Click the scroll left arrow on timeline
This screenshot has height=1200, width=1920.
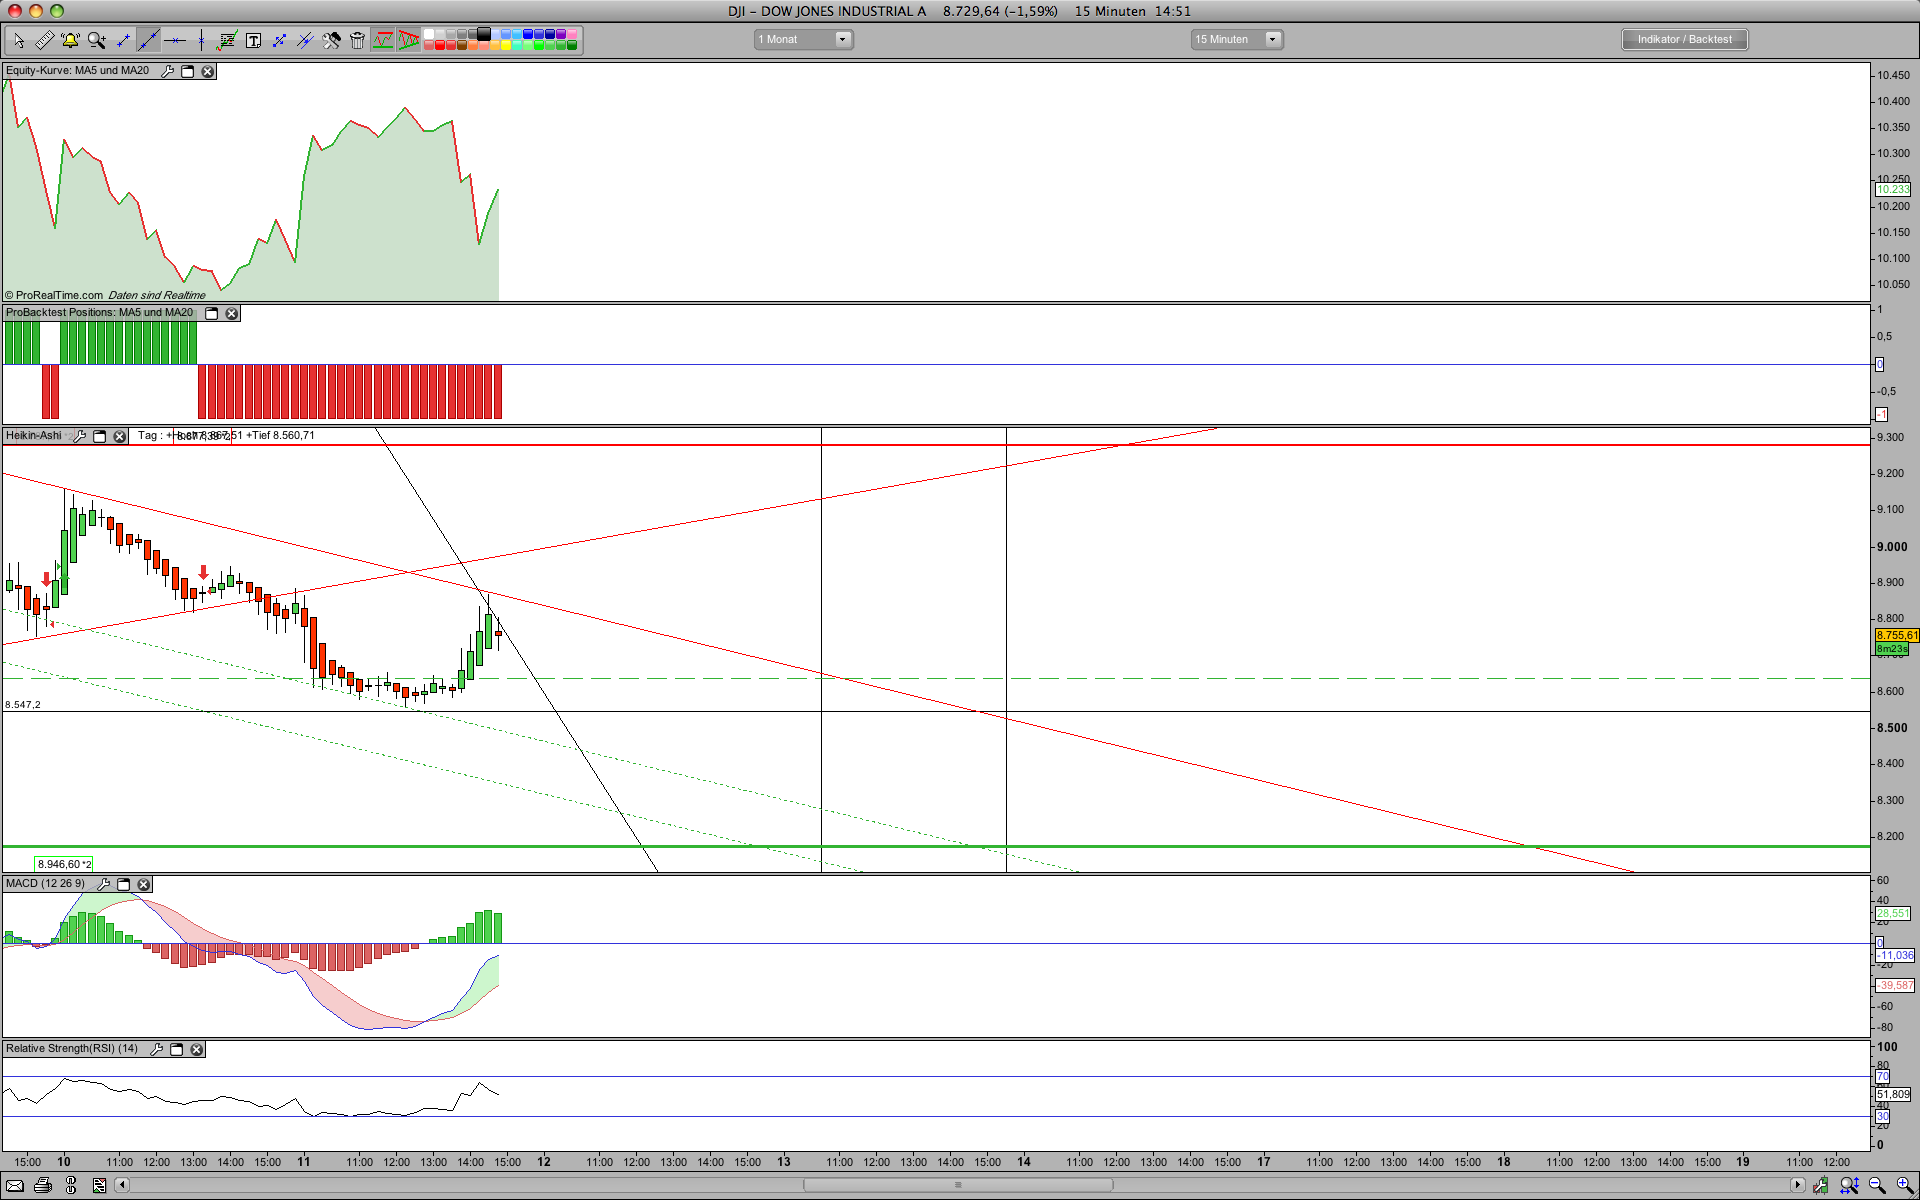(x=122, y=1185)
